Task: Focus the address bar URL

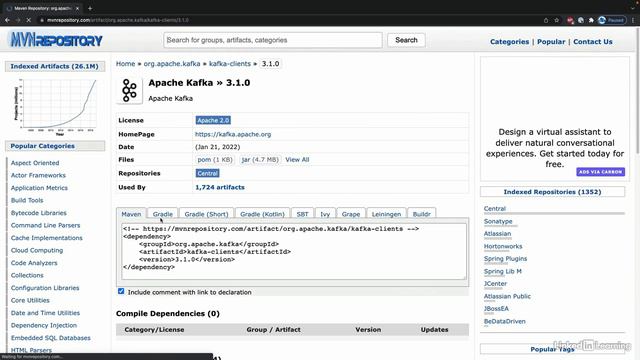Action: tap(118, 20)
